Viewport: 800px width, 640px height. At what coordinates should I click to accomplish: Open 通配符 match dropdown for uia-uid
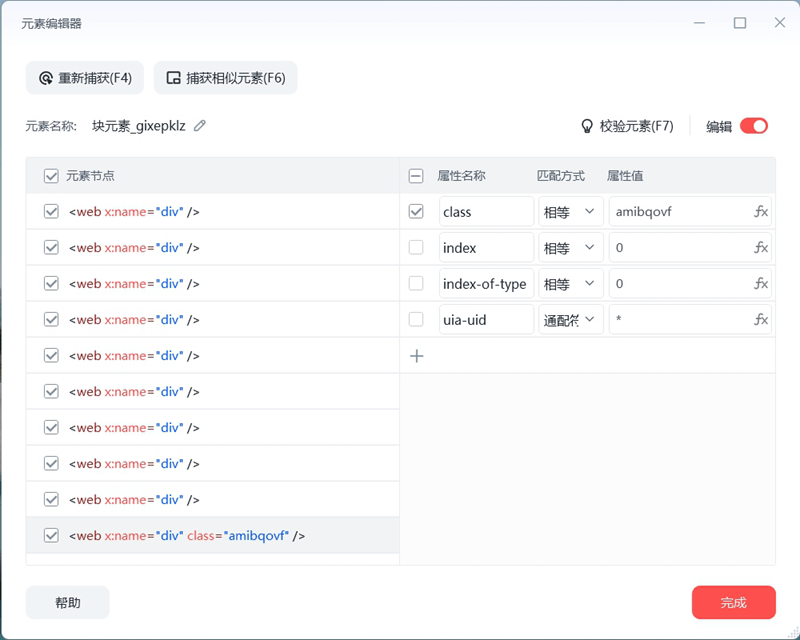570,319
